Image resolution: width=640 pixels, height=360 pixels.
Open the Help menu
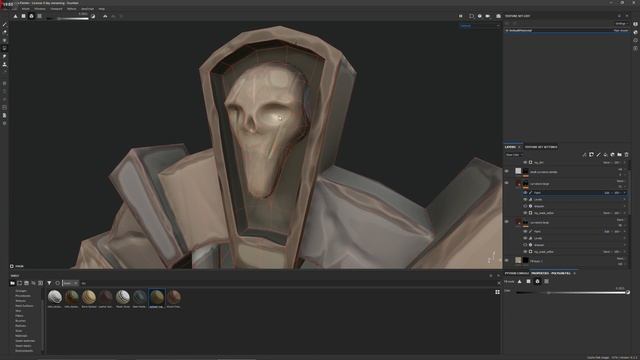coord(102,9)
